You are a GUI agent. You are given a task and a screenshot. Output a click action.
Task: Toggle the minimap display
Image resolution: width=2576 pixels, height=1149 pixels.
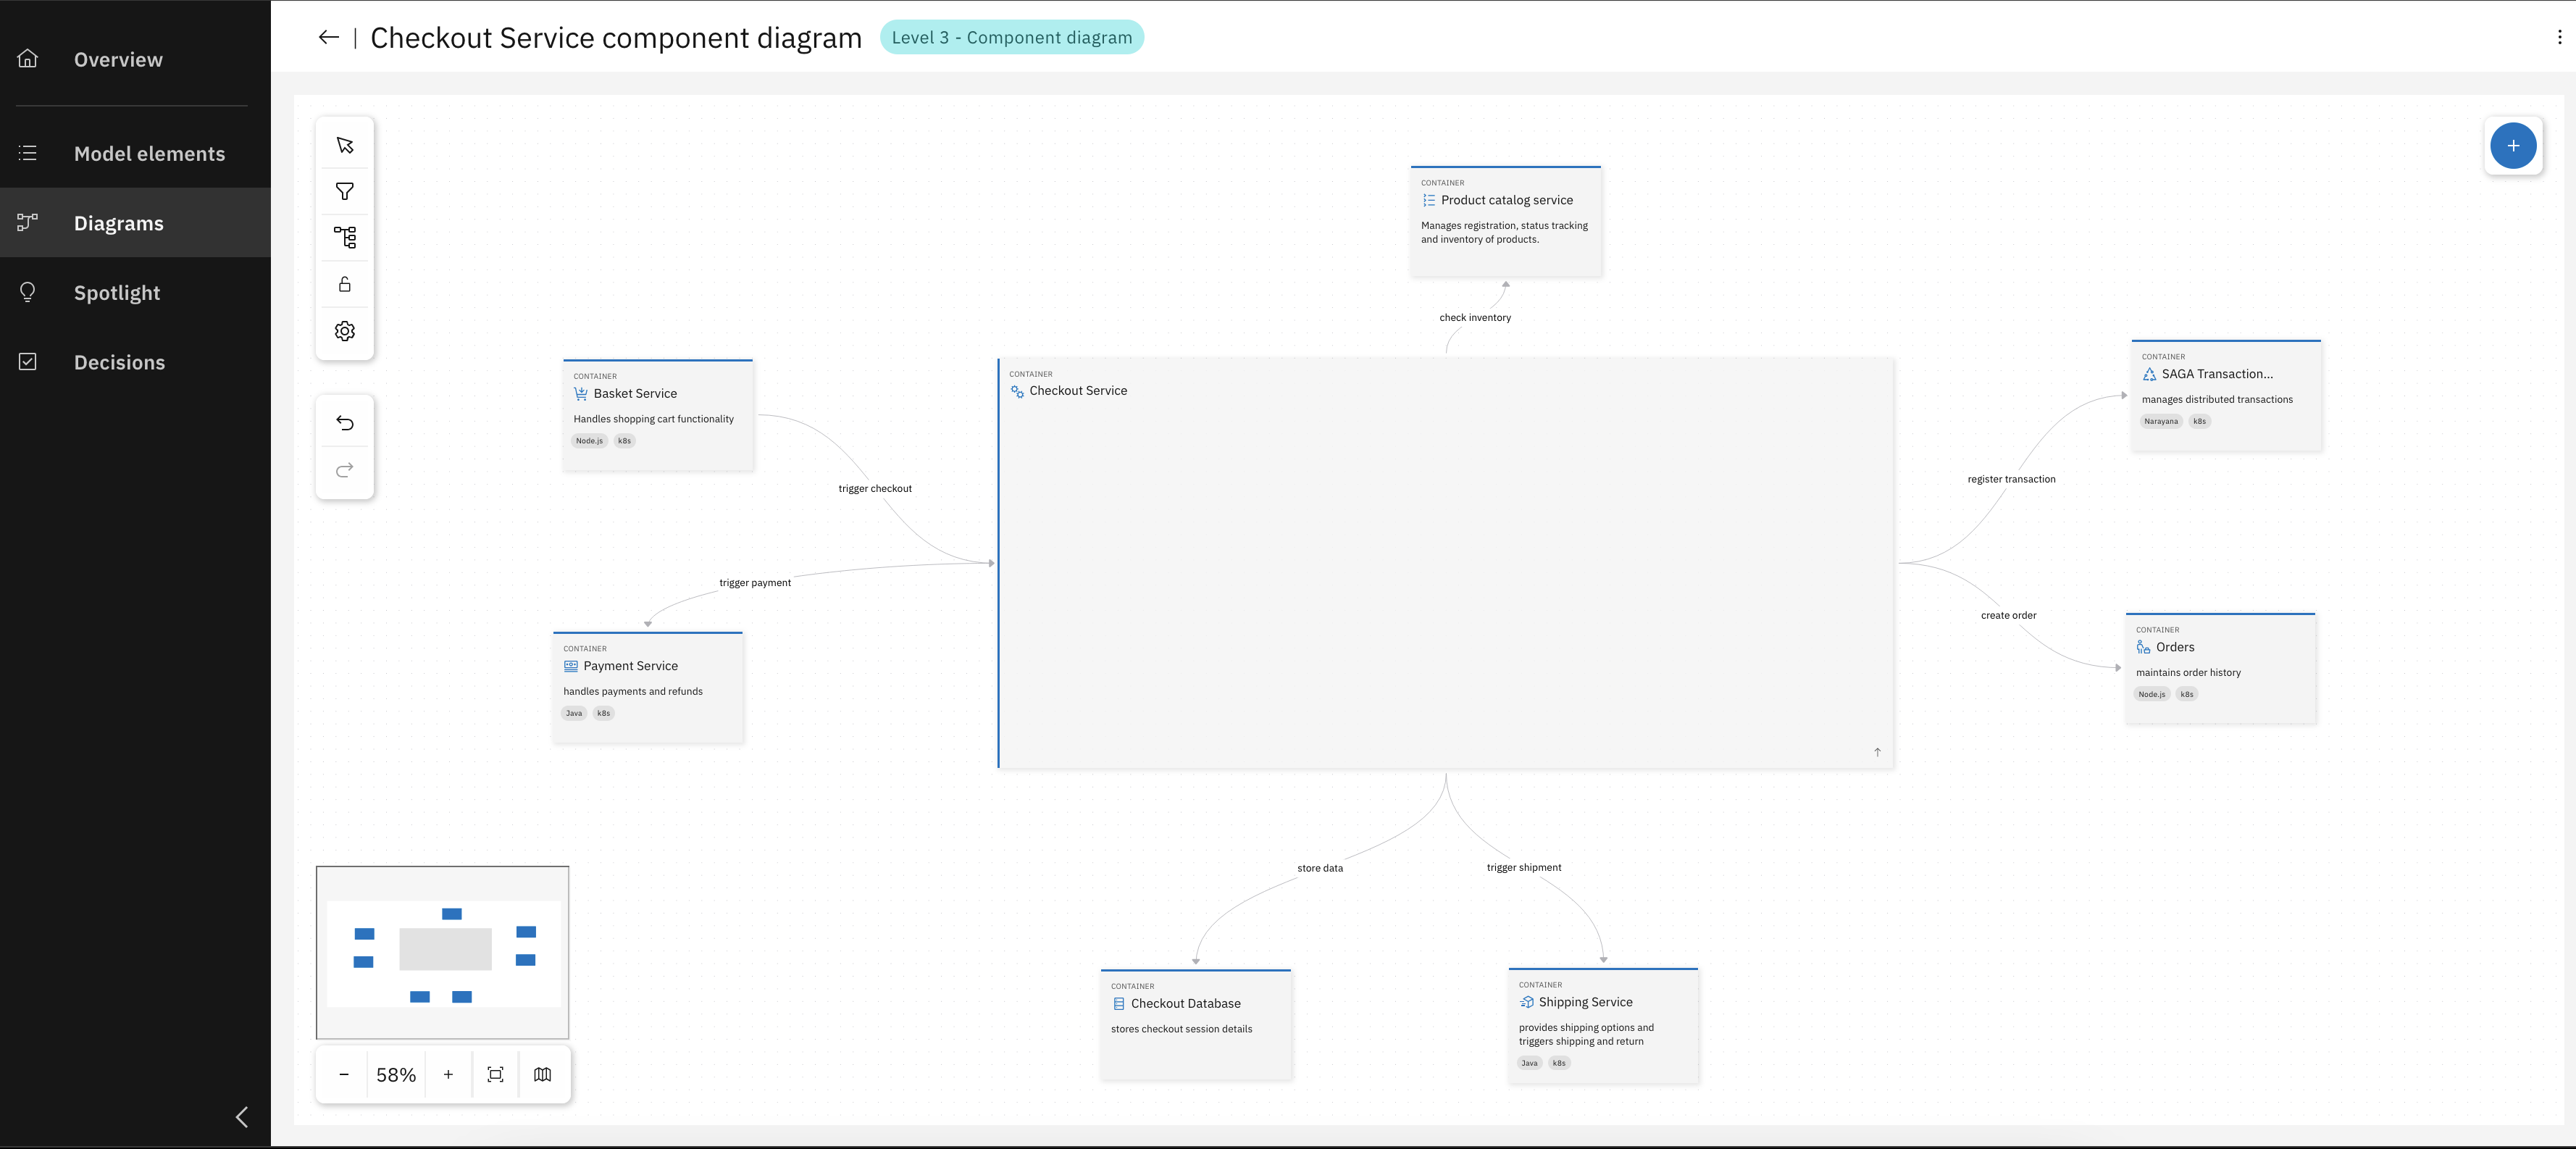[543, 1074]
